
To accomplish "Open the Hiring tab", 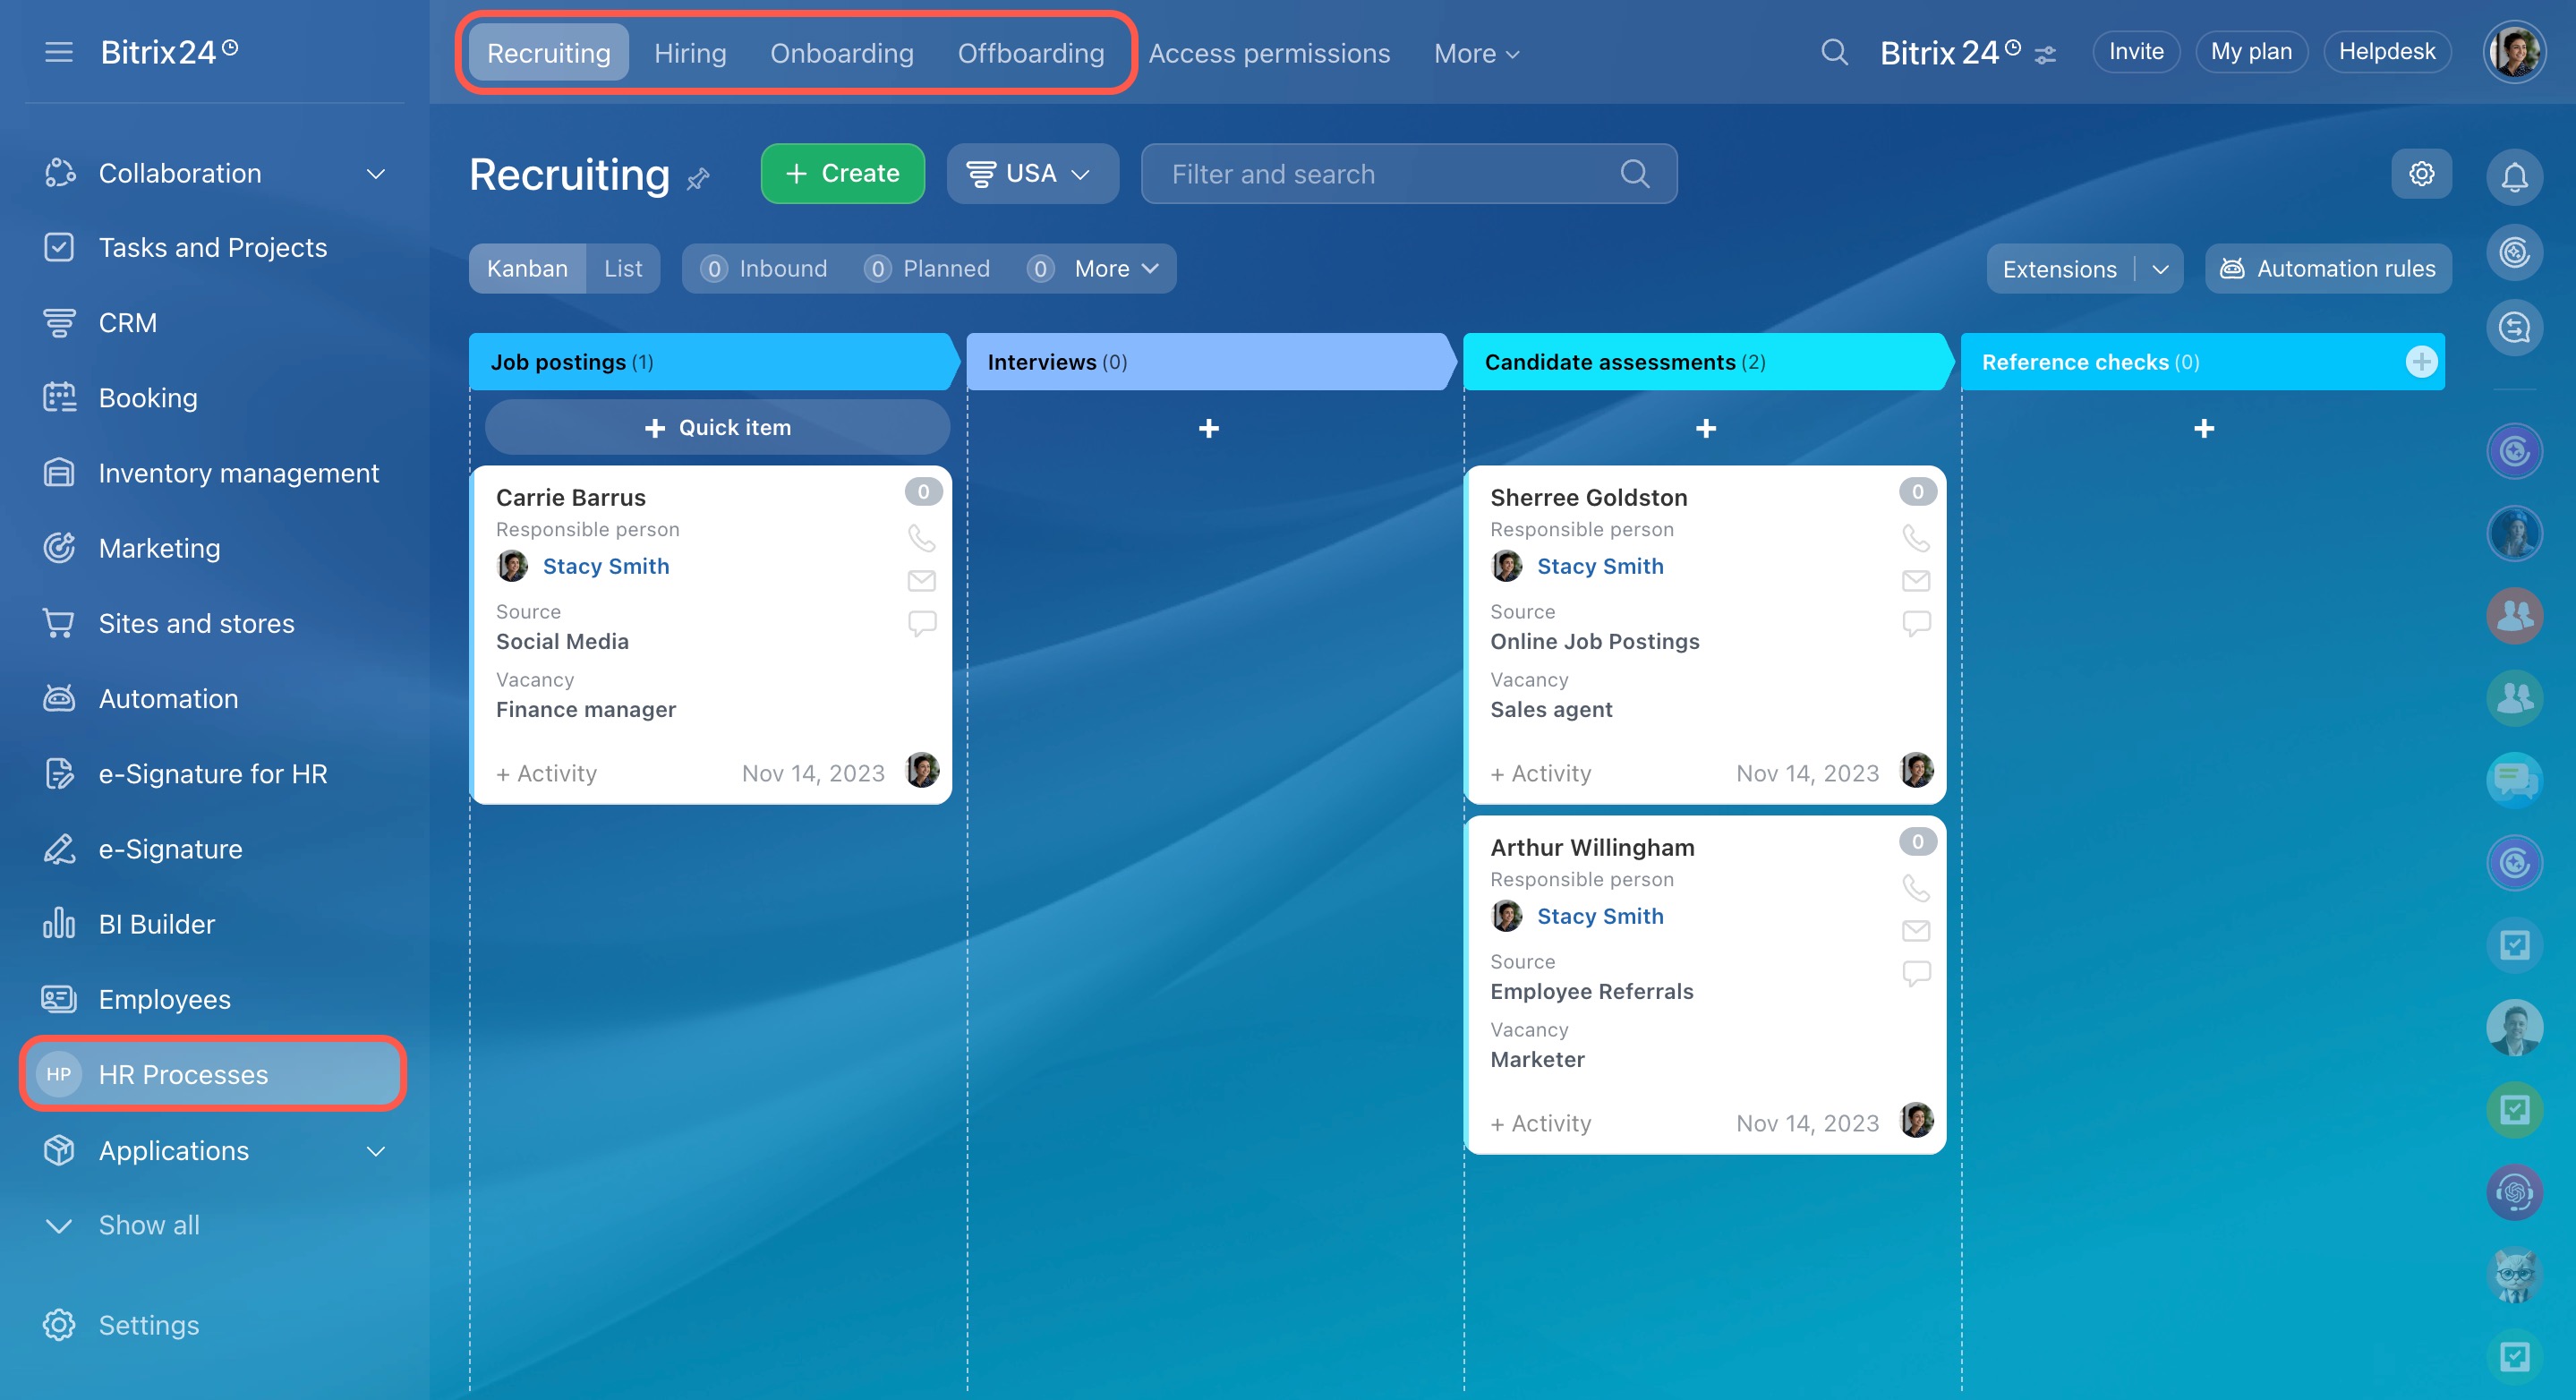I will 690,53.
